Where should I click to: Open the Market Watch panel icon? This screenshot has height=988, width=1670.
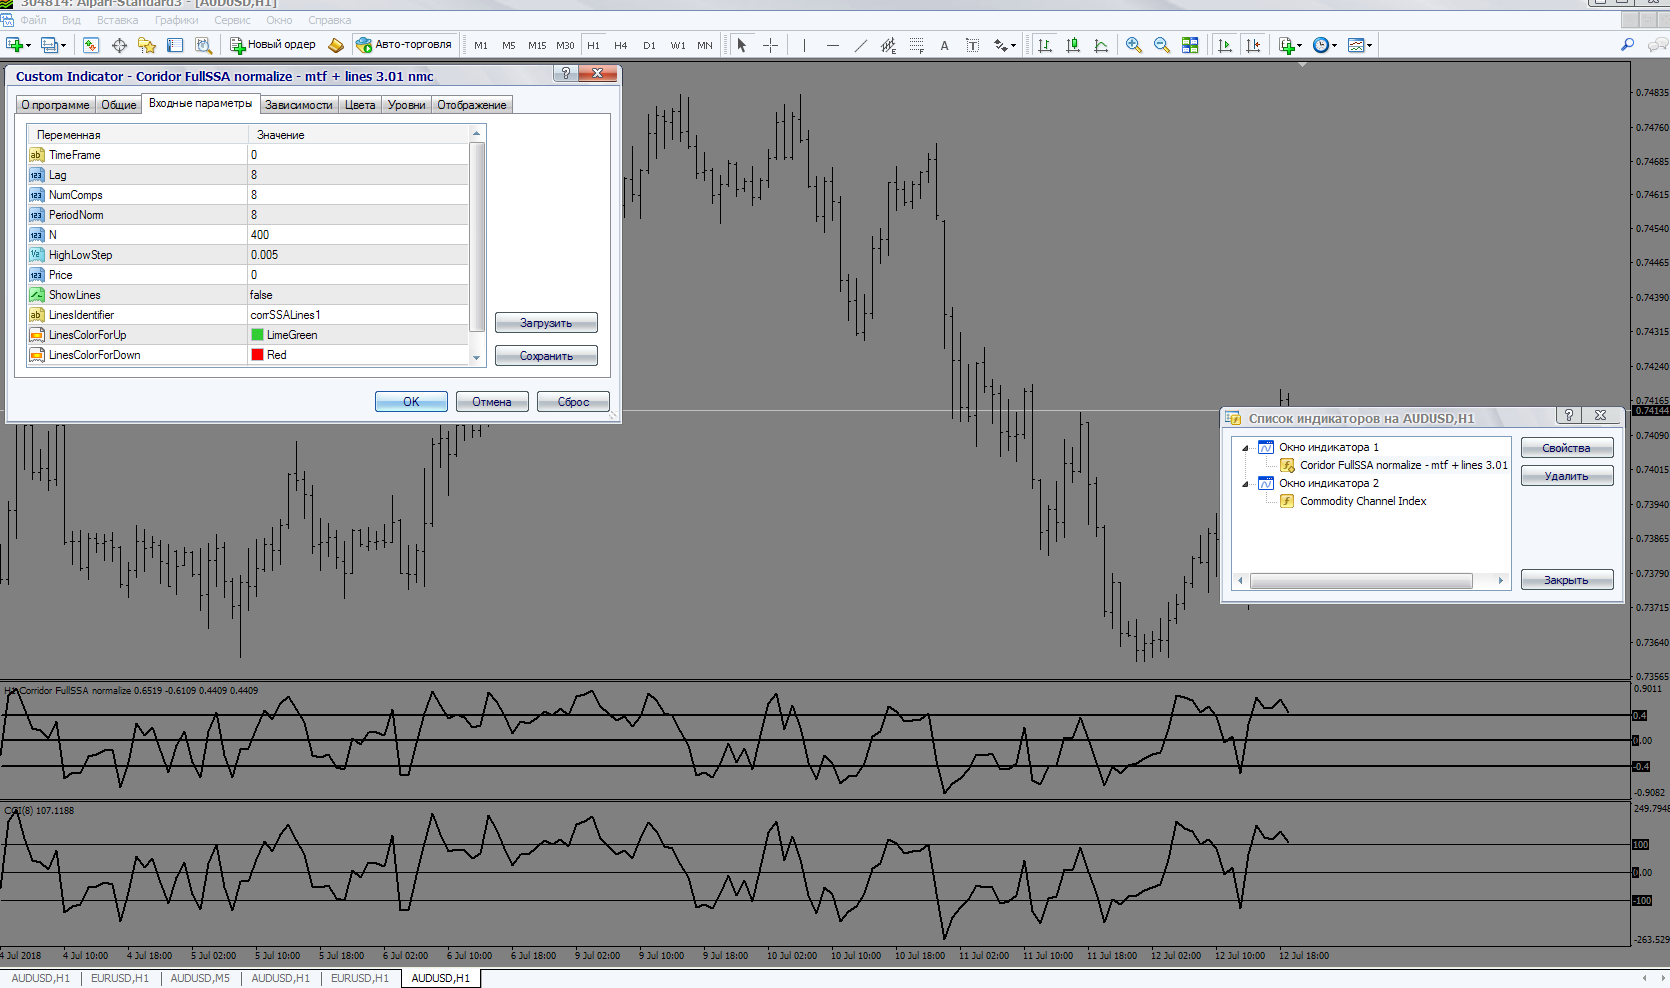click(91, 45)
